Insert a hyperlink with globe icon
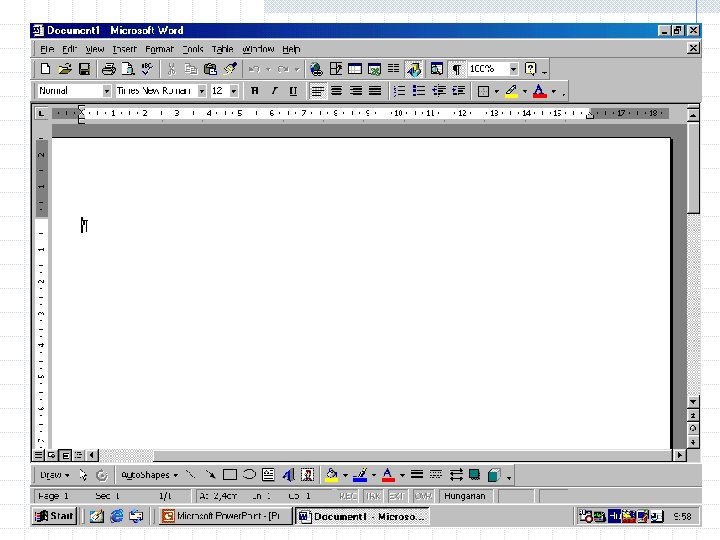Viewport: 720px width, 540px height. (316, 69)
